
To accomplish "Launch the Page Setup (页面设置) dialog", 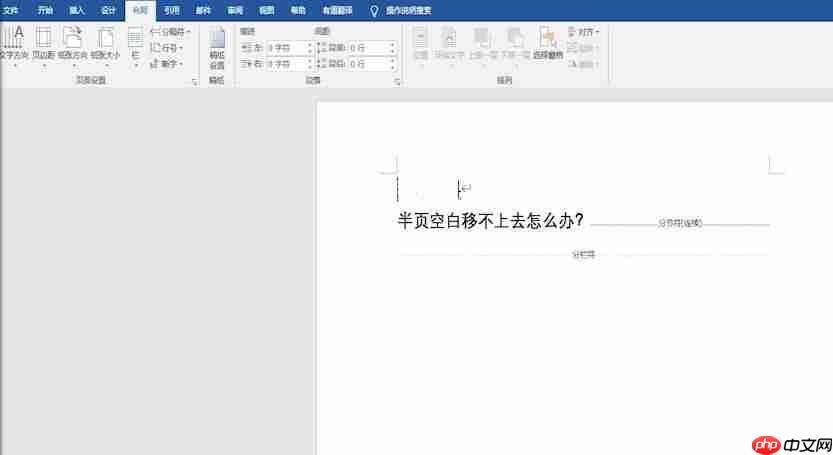I will click(195, 82).
